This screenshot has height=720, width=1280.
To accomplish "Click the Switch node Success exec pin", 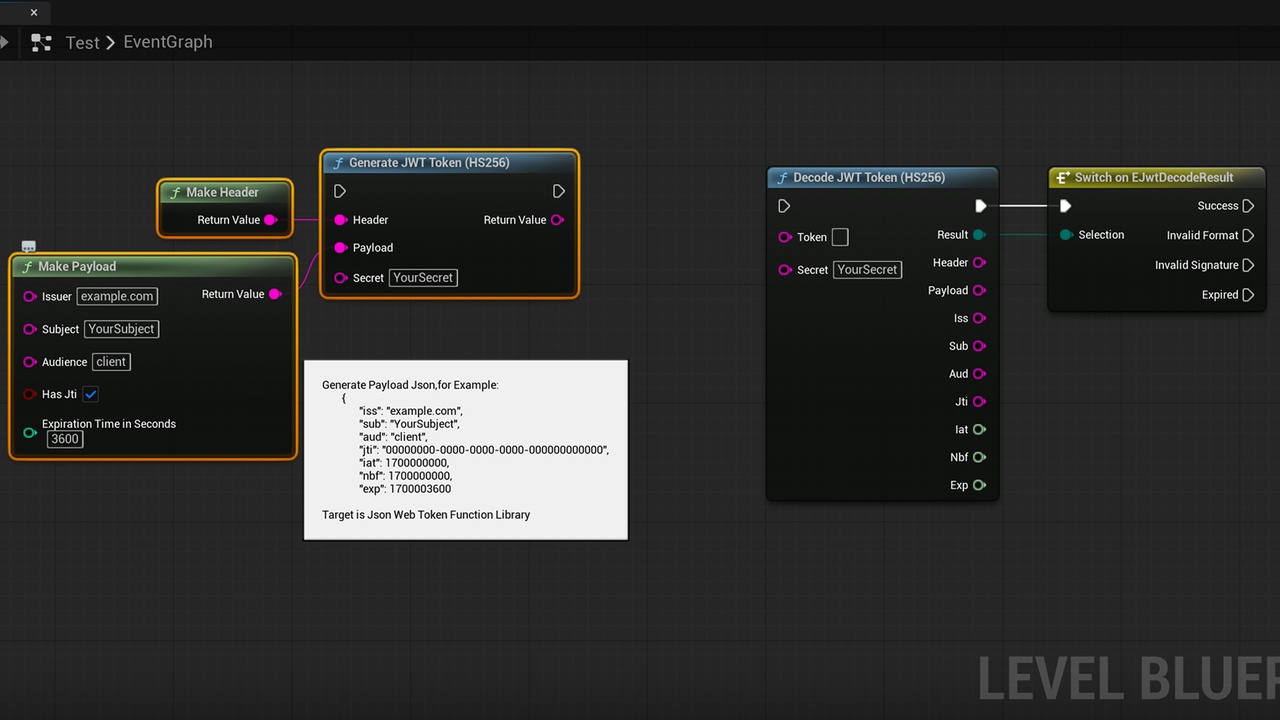I will (1248, 206).
